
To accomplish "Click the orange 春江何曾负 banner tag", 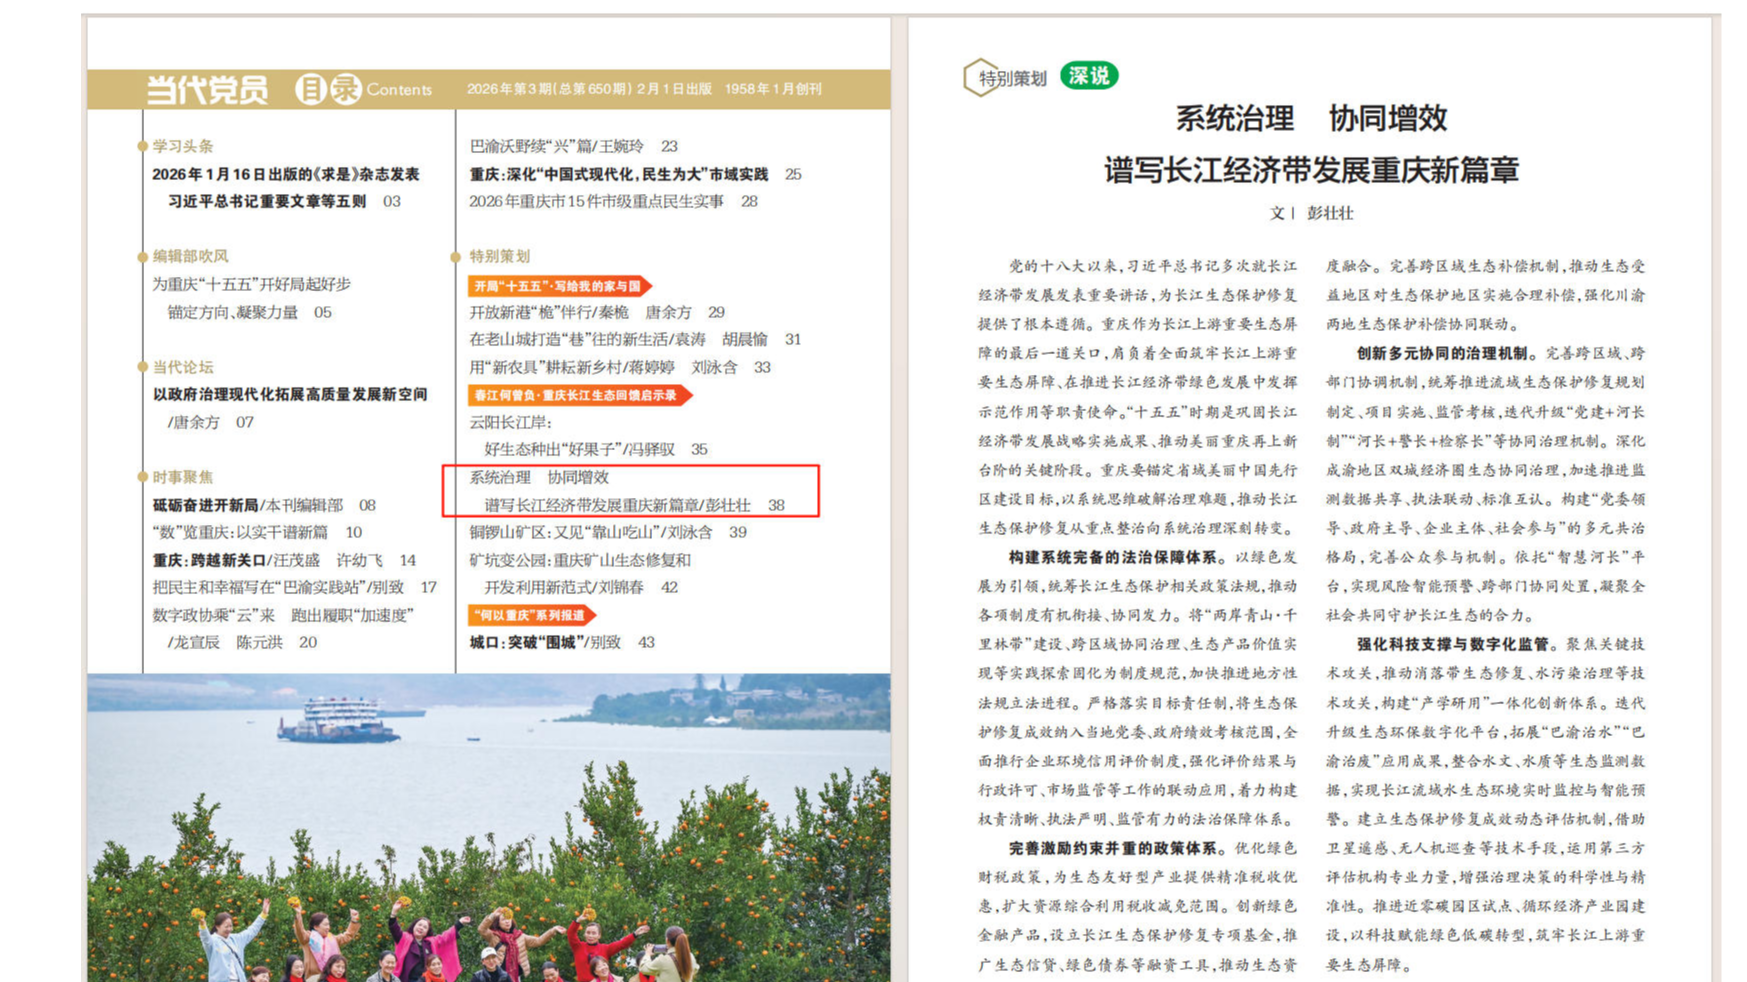I will (x=578, y=395).
